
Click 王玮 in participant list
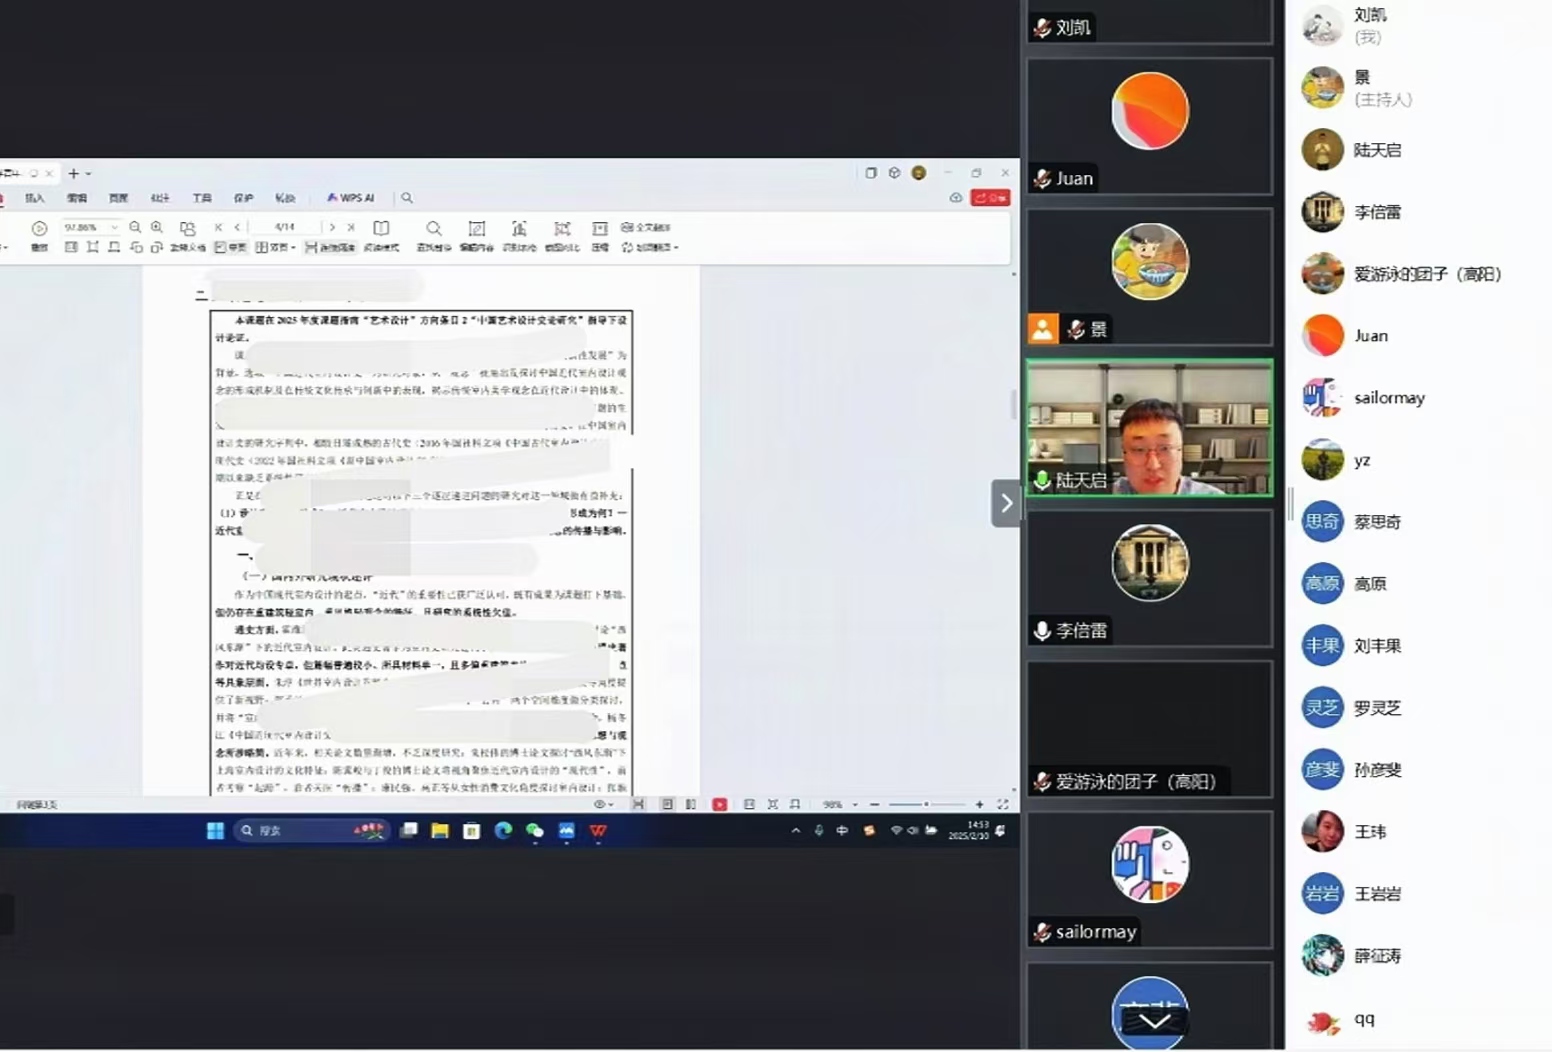coord(1418,831)
